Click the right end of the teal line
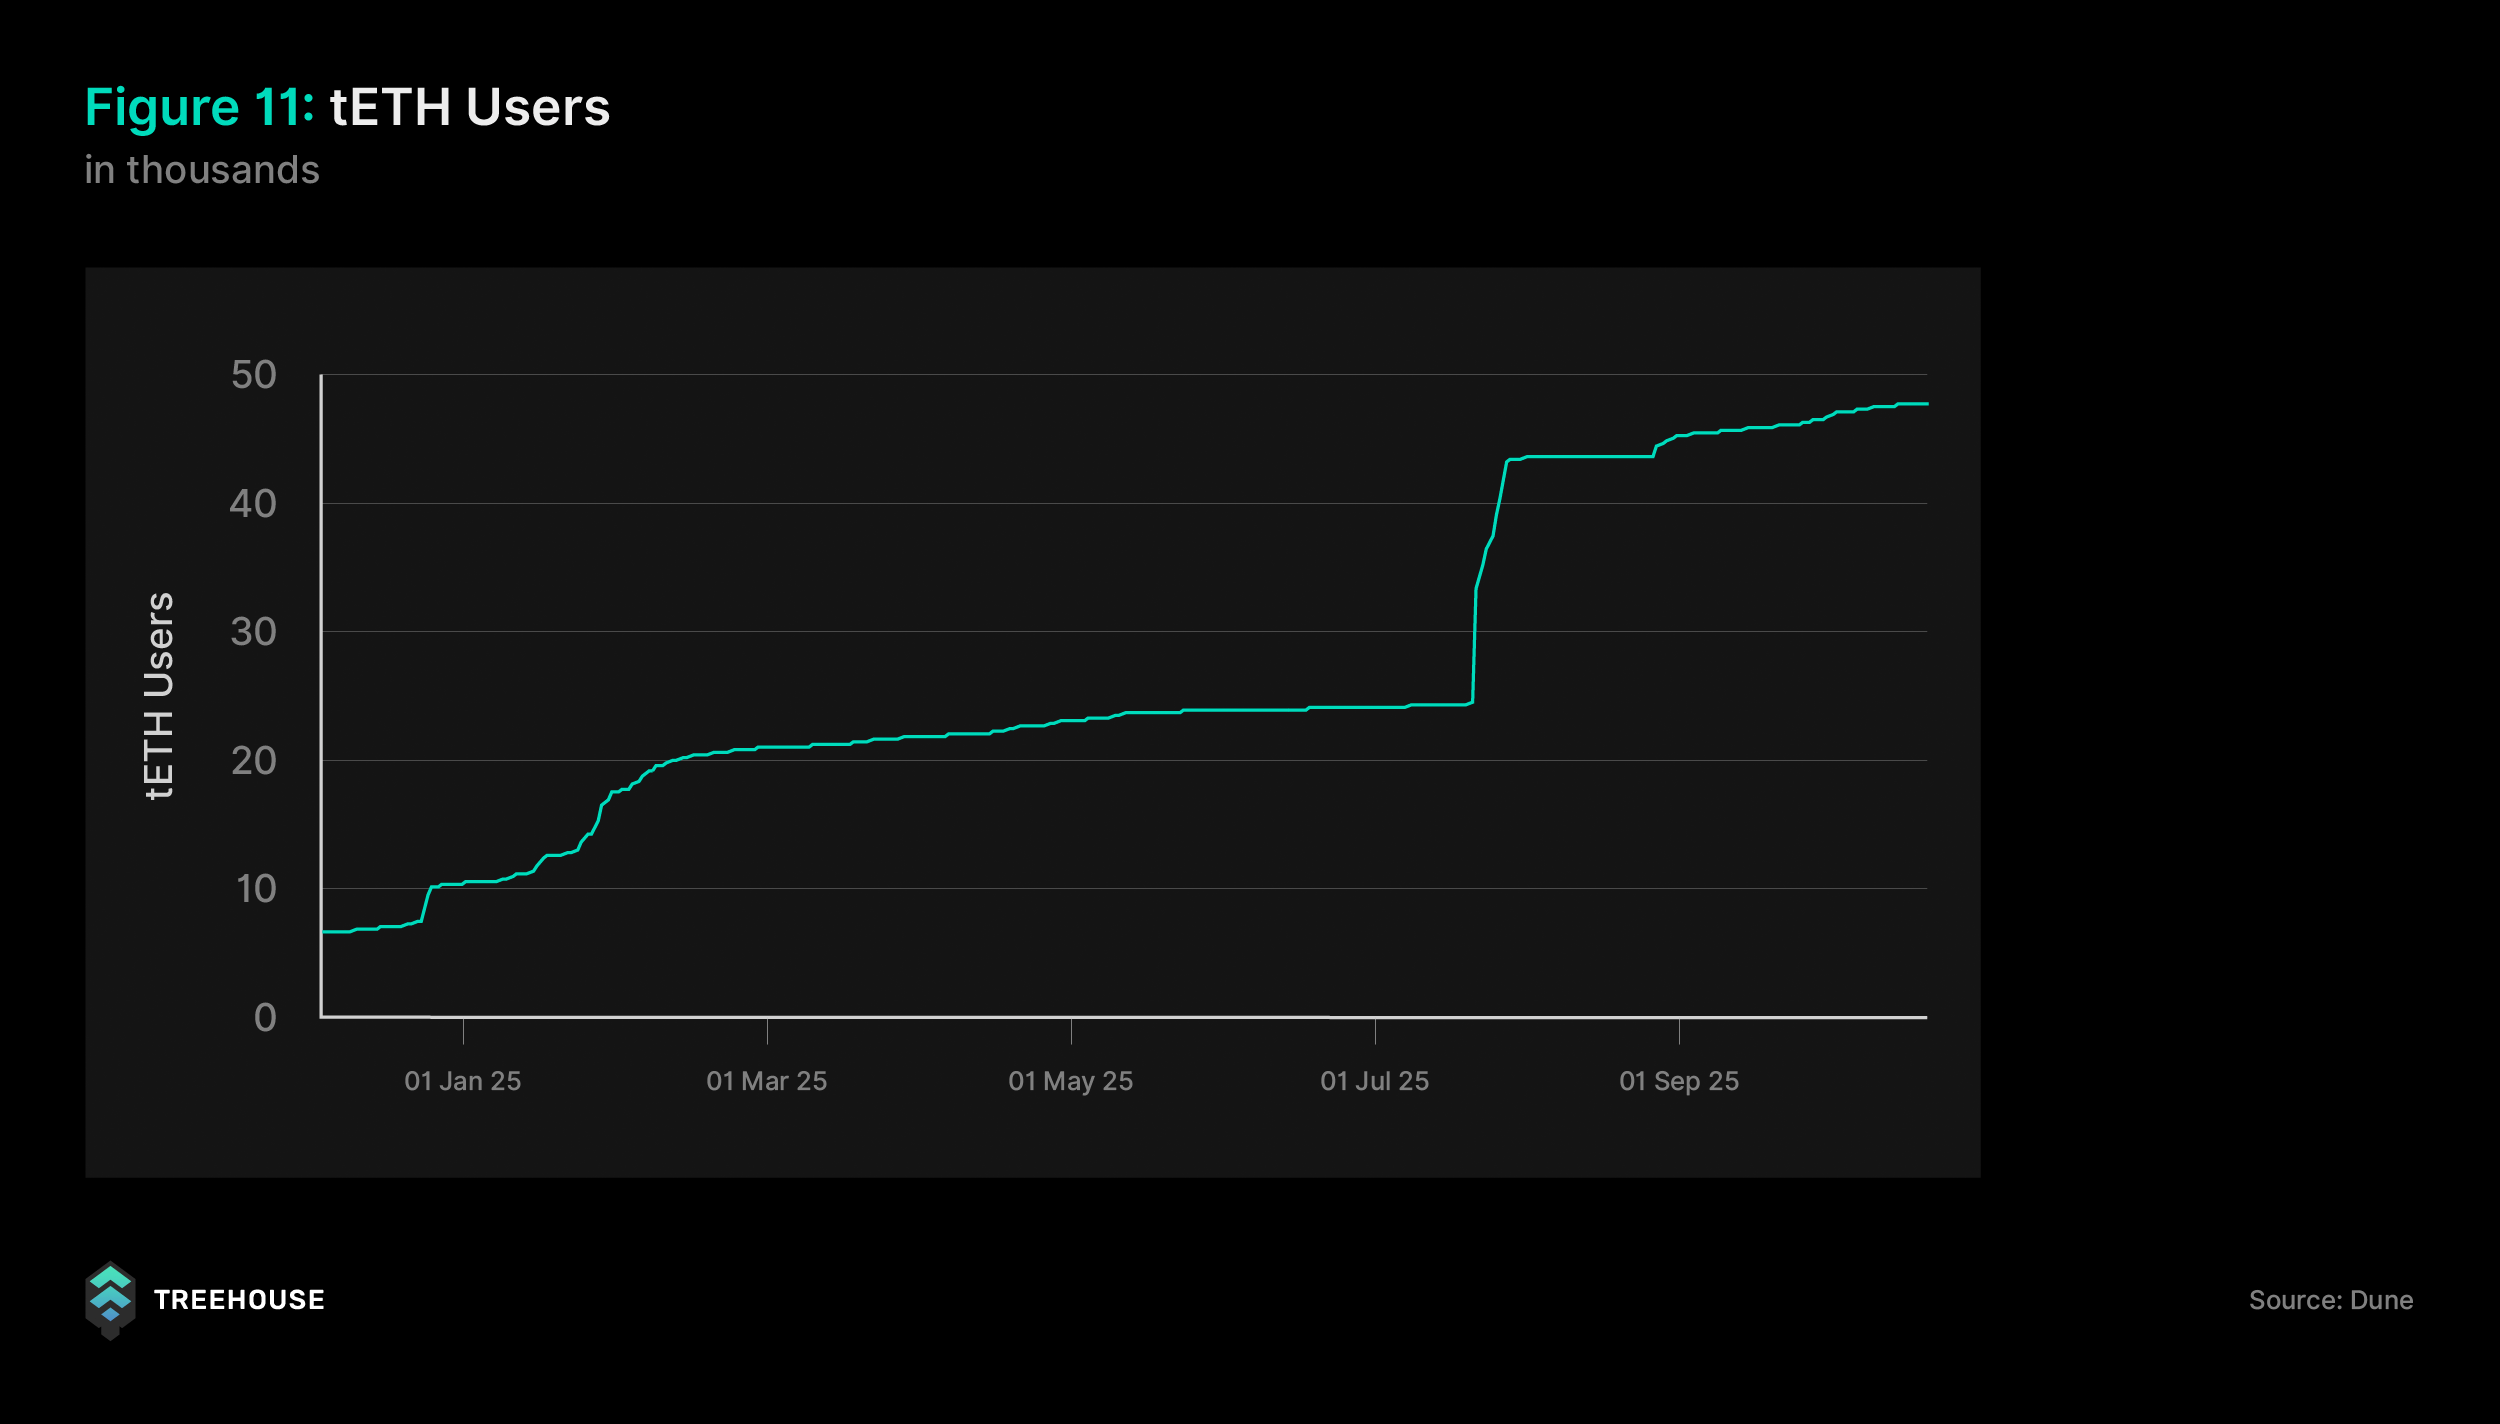Screen dimensions: 2500x1424 pos(1924,404)
